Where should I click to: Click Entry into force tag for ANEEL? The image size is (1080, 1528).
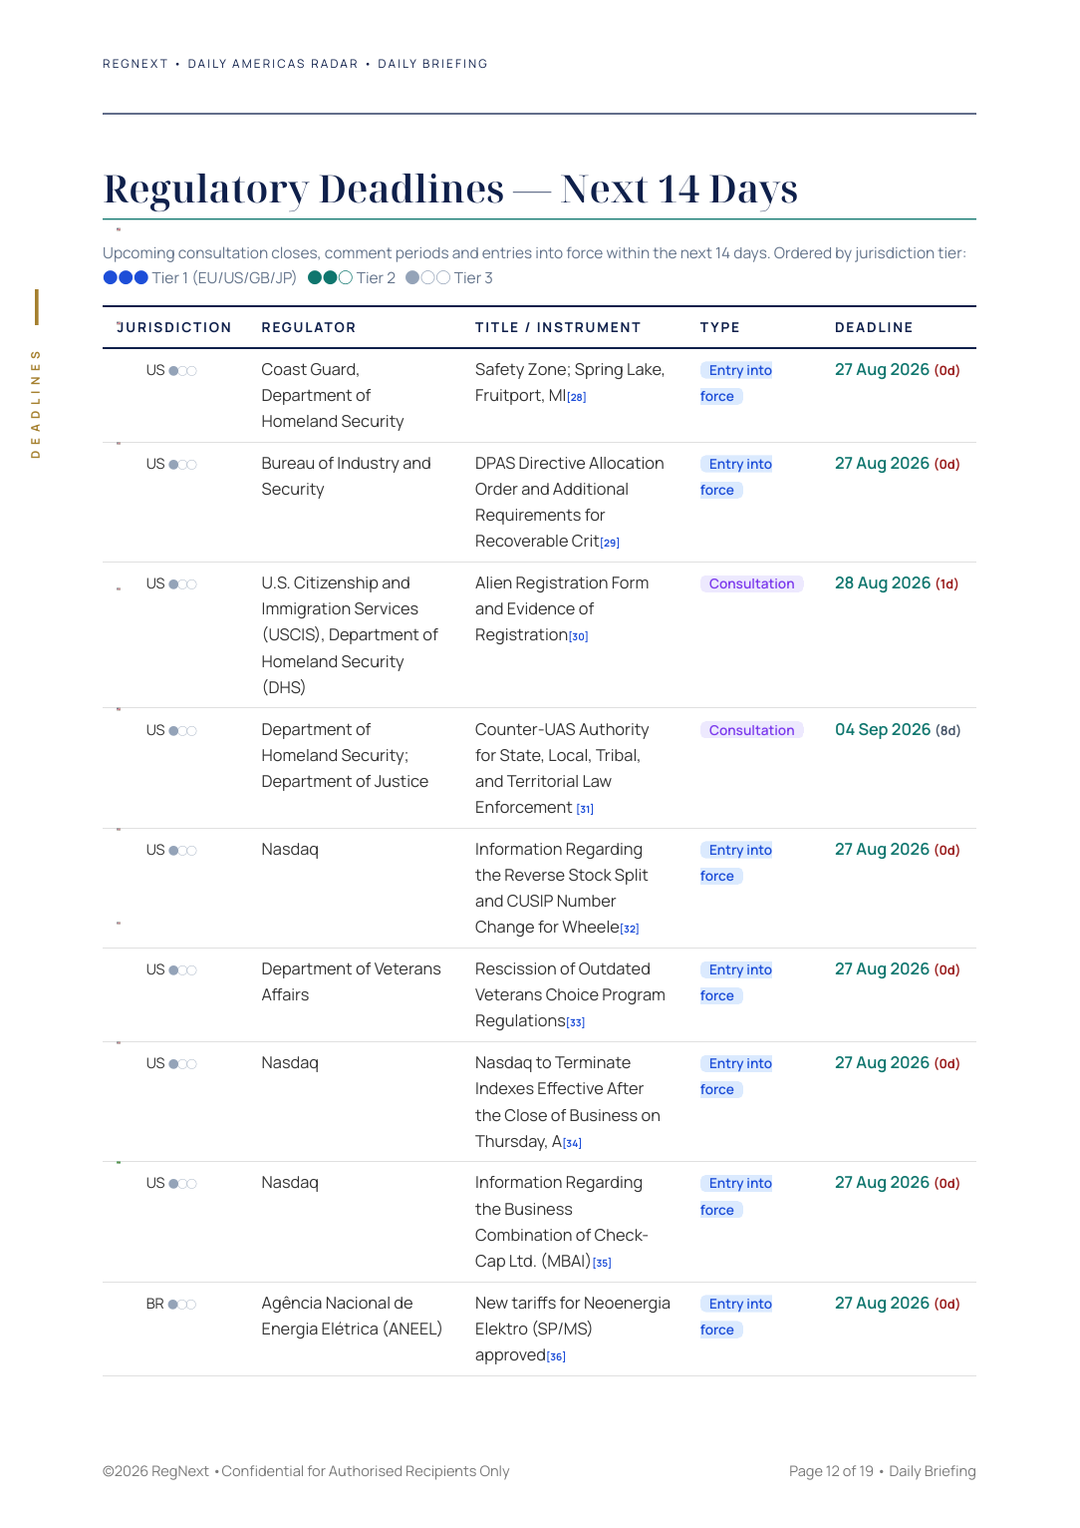tap(736, 1317)
